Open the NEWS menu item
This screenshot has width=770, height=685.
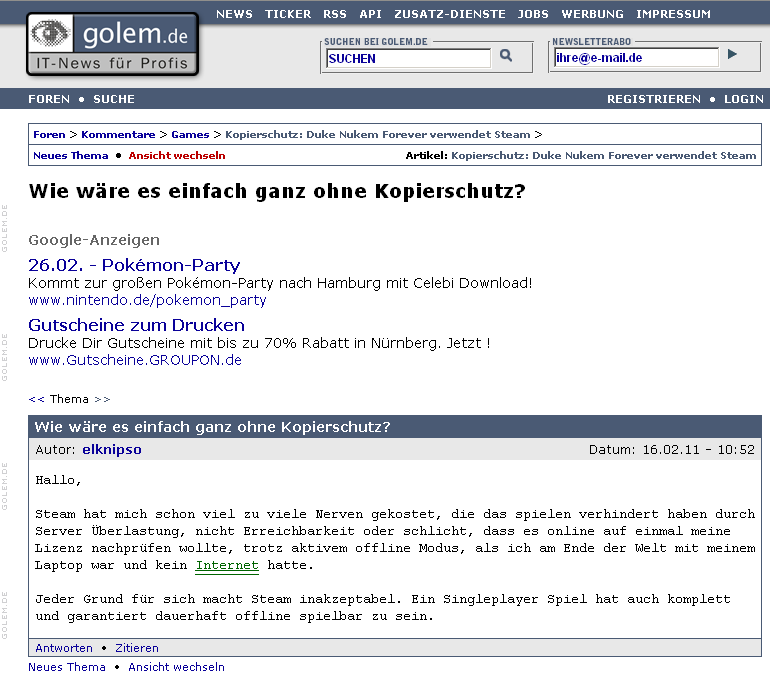coord(234,14)
